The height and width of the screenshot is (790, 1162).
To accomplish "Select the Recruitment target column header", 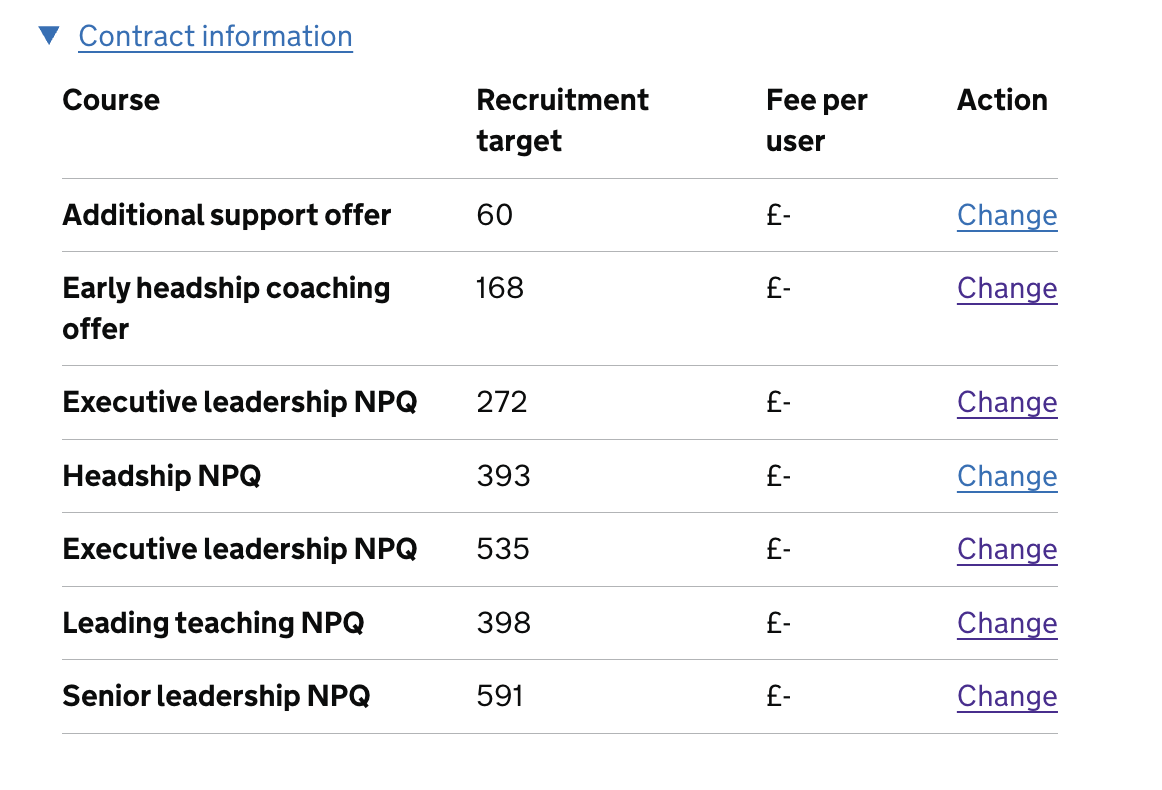I will [x=562, y=120].
